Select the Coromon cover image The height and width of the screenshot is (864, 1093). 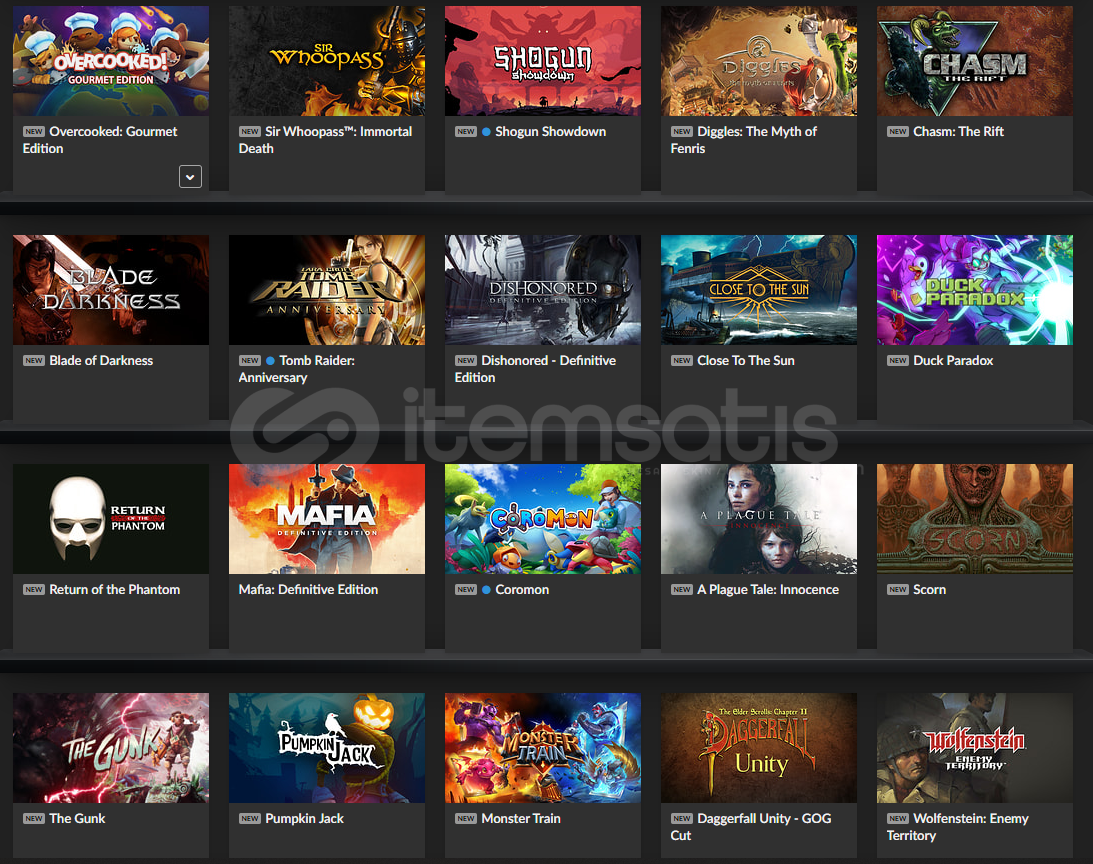click(543, 519)
